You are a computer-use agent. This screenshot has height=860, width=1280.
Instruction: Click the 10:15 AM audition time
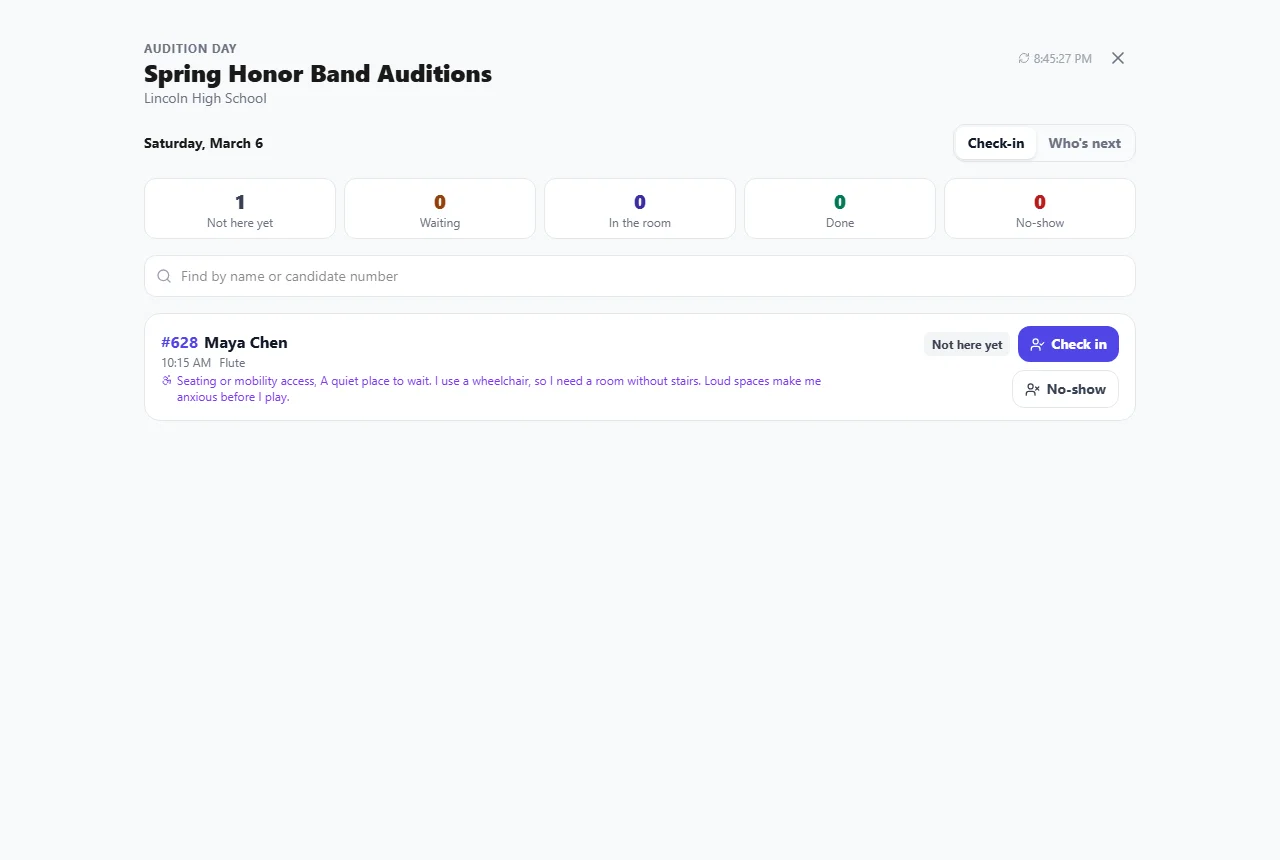(186, 363)
